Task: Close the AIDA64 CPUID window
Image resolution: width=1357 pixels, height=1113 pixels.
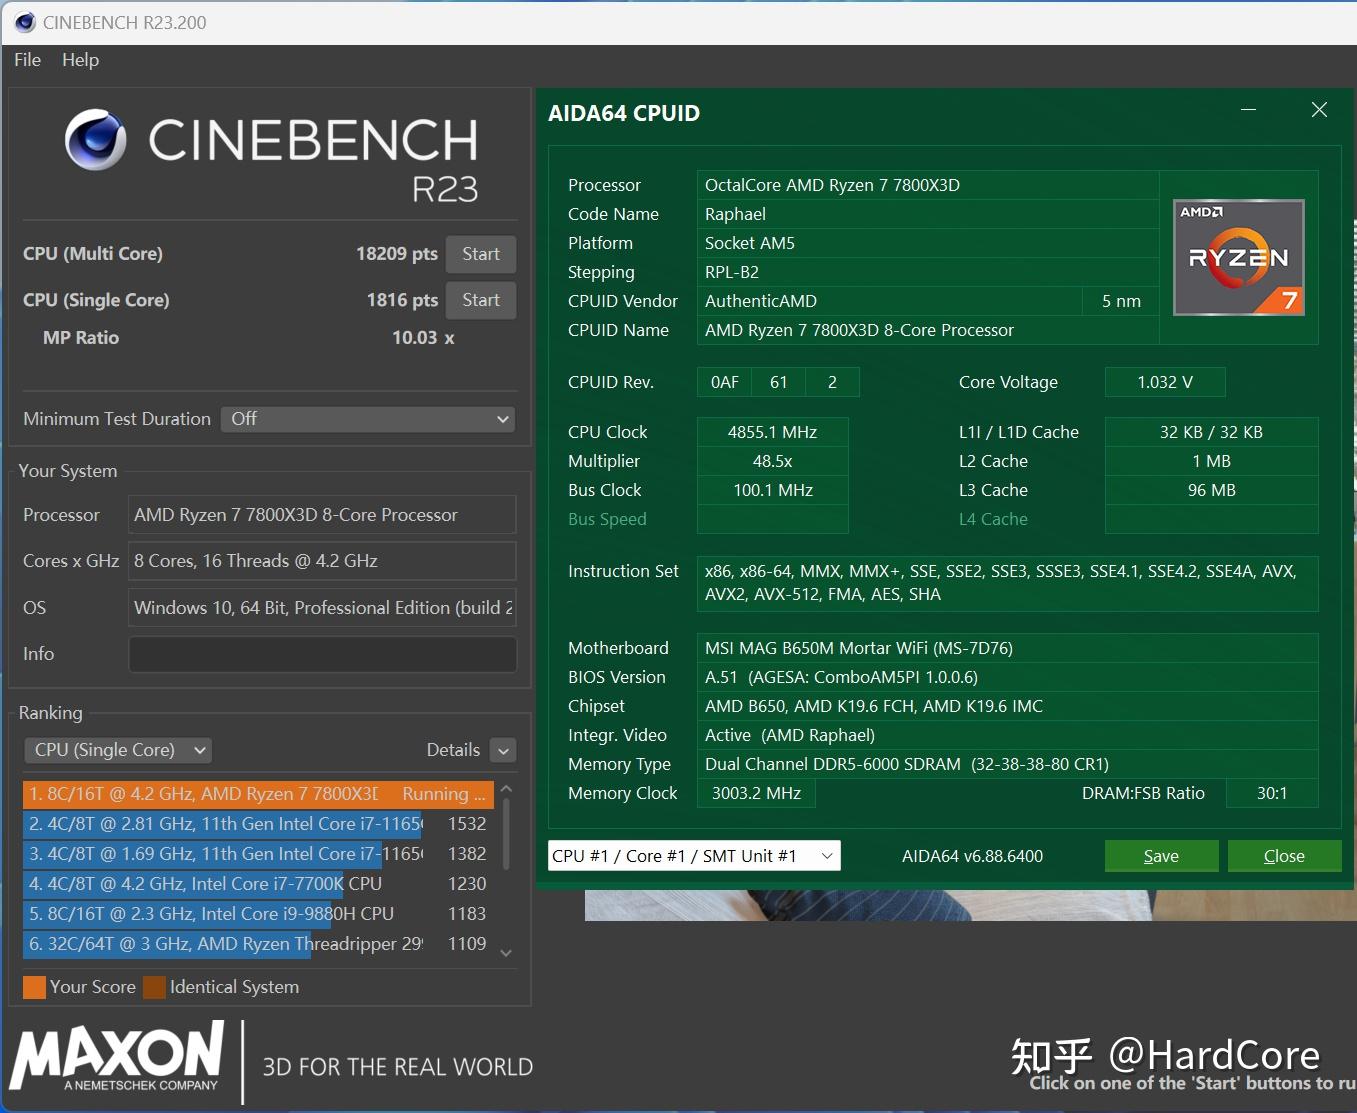Action: [x=1319, y=110]
